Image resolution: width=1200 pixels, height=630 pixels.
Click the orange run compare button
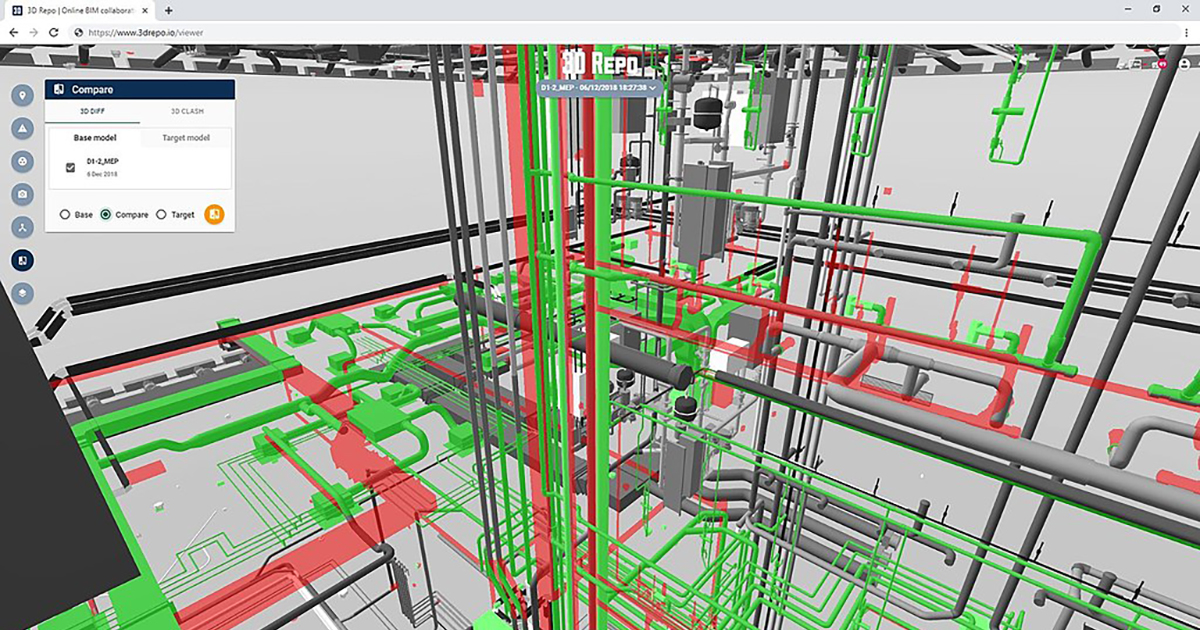point(214,214)
